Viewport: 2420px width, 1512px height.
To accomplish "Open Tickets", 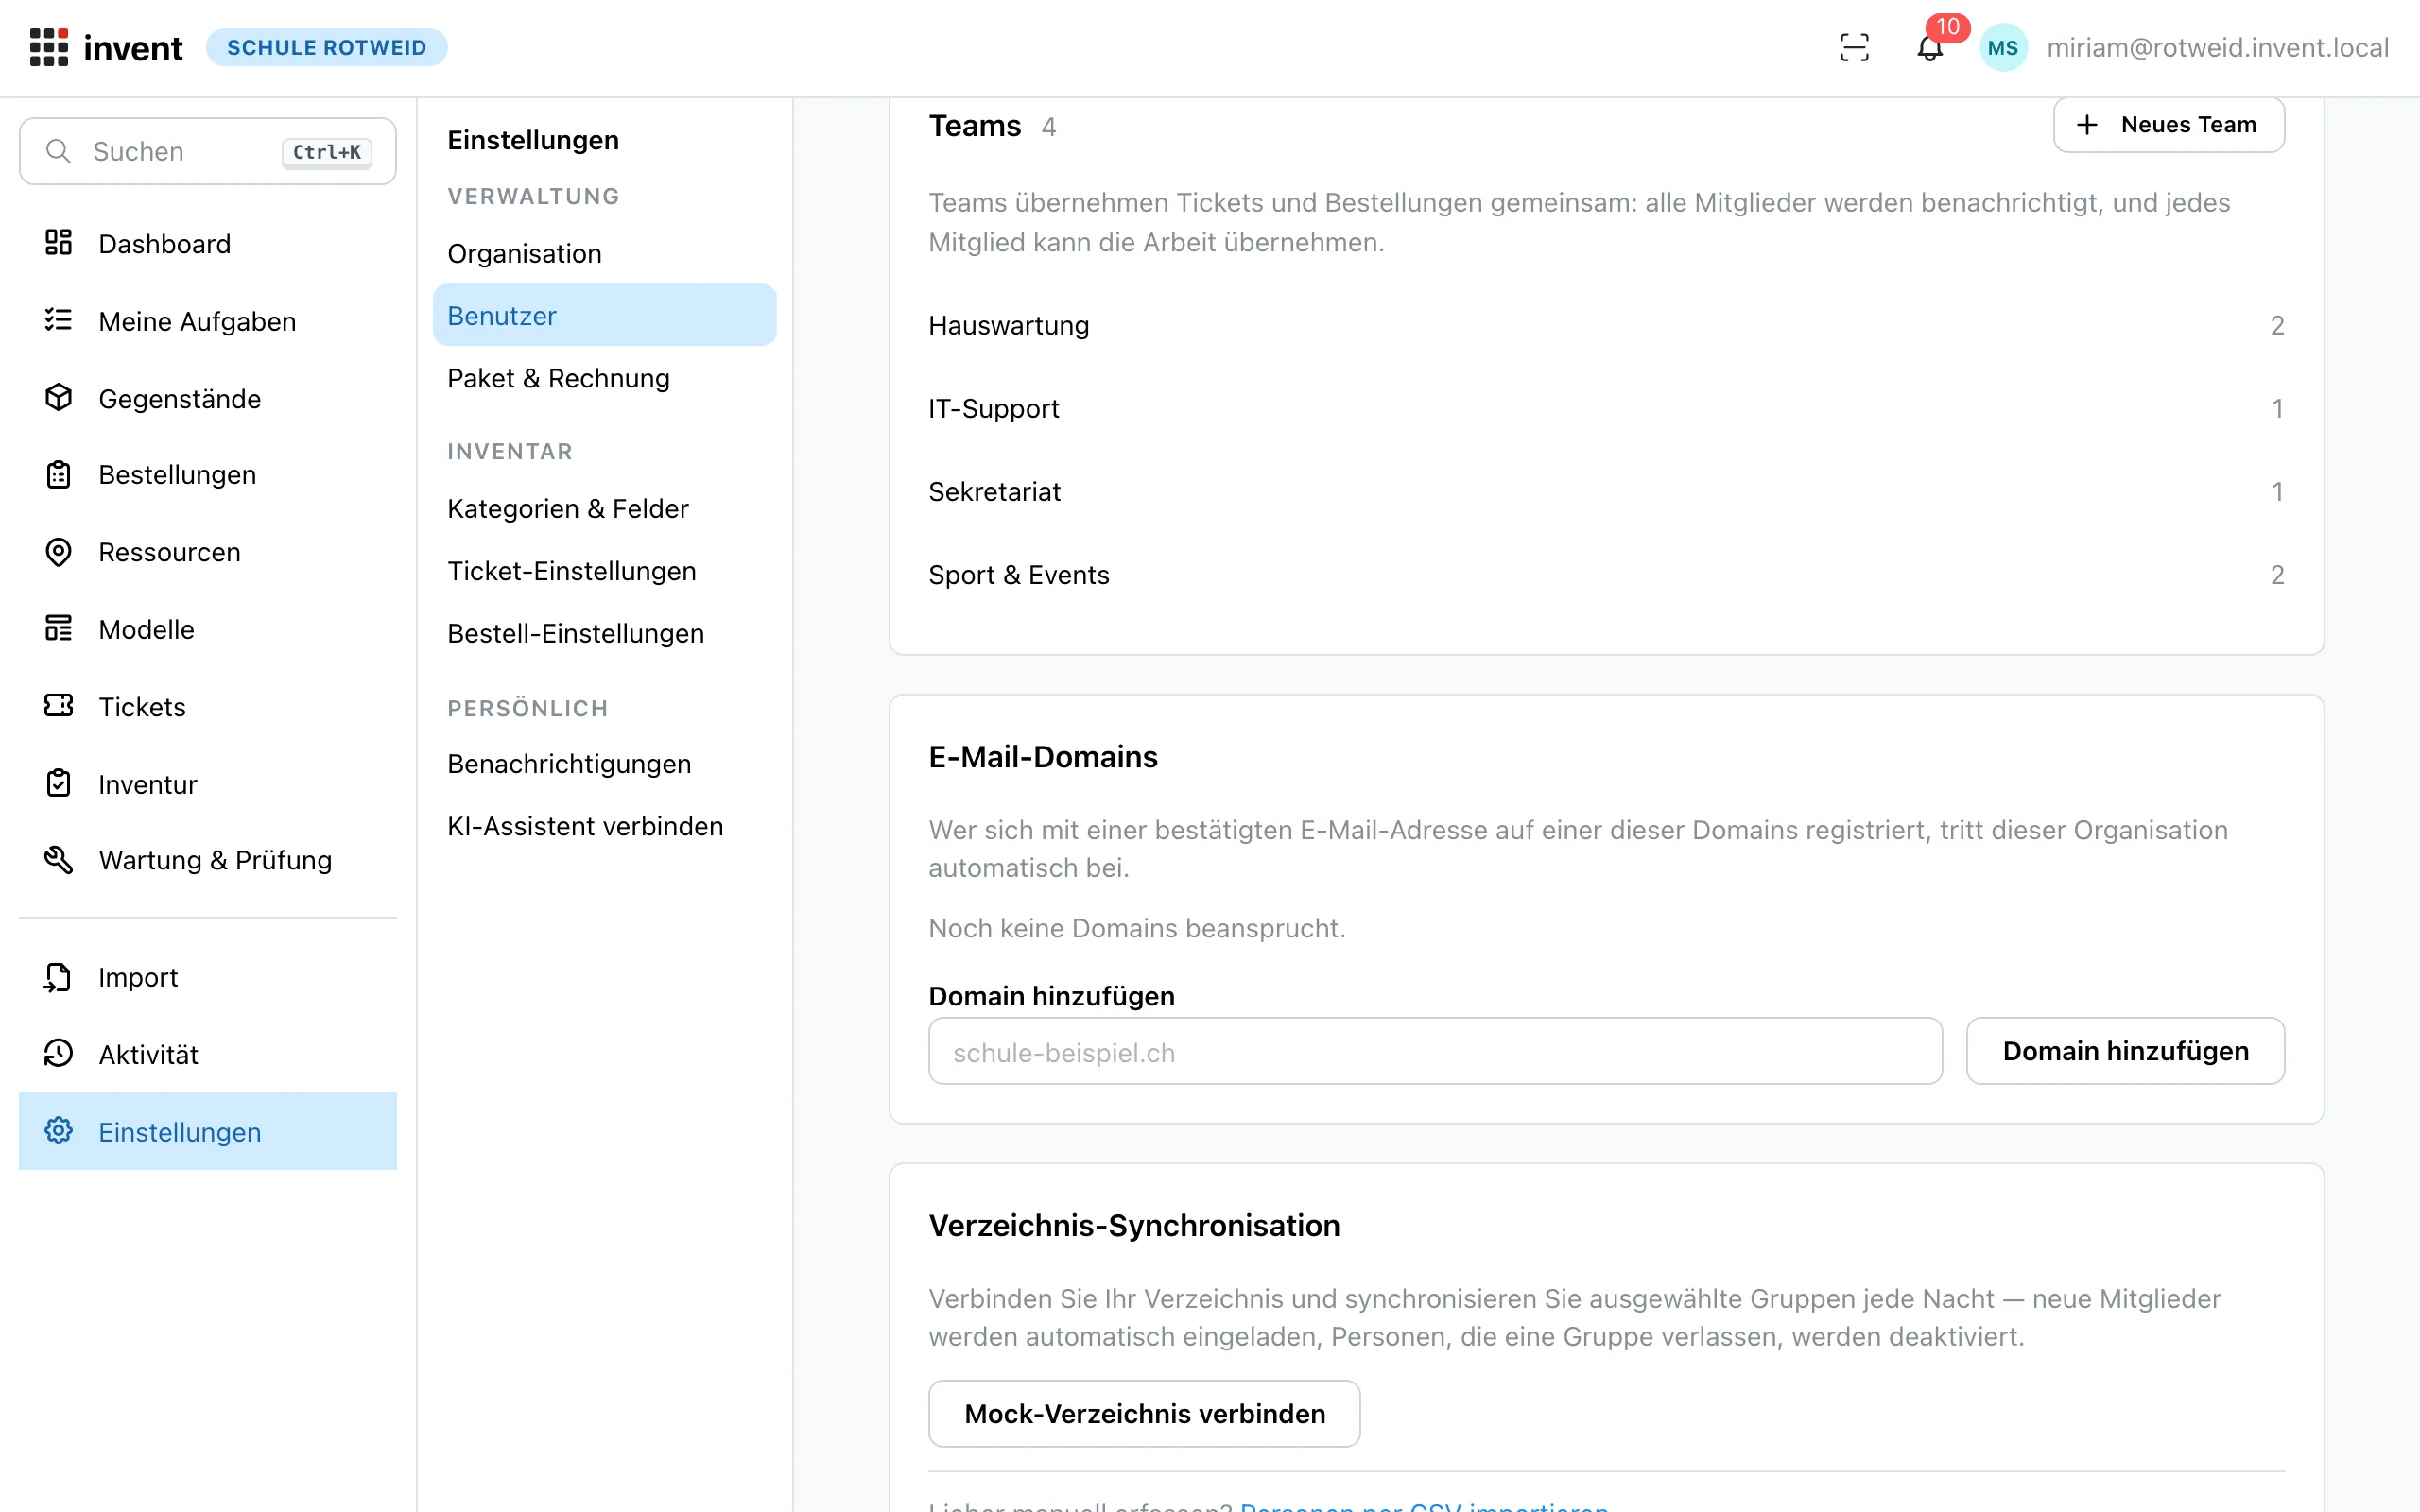I will click(208, 706).
